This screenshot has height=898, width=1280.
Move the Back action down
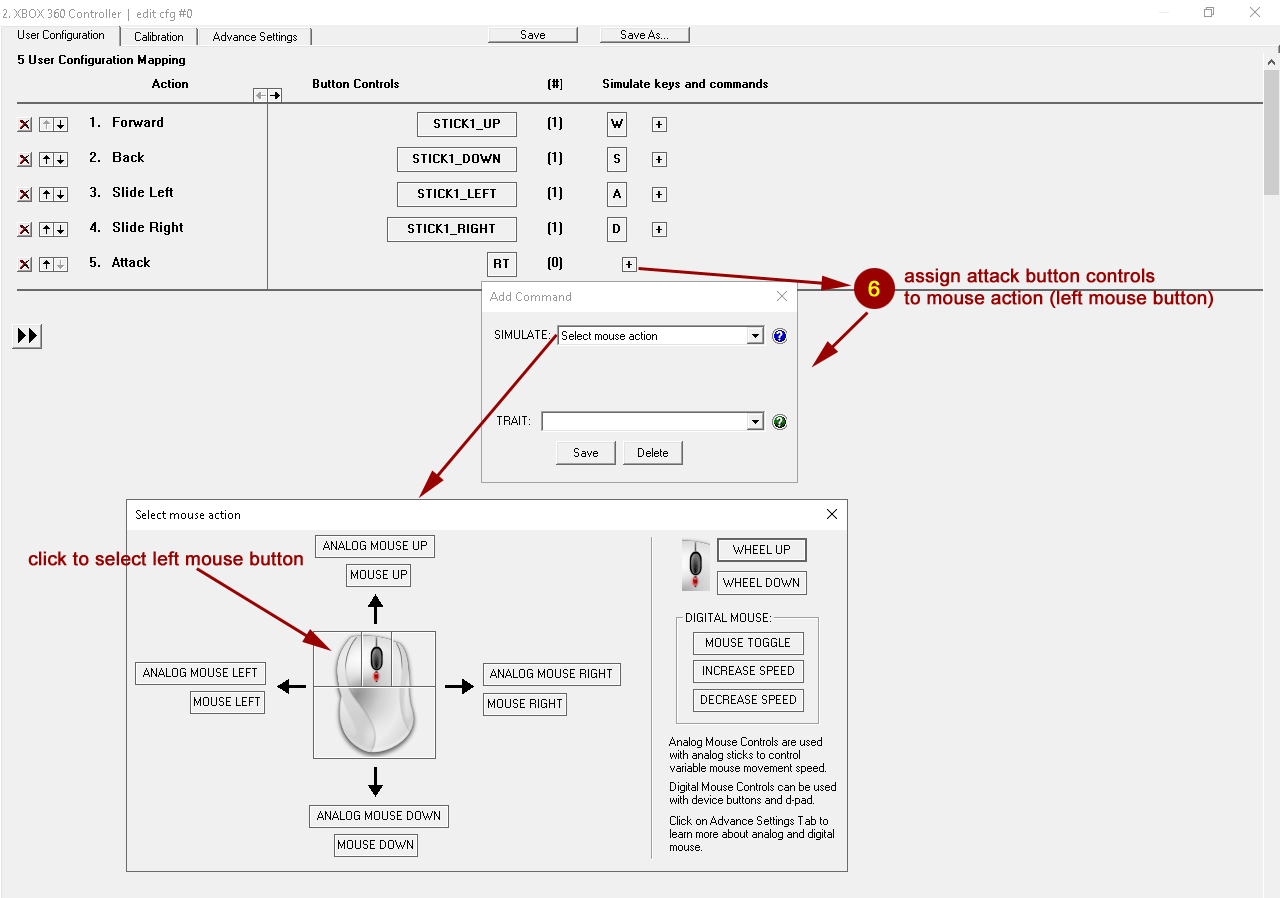coord(61,160)
